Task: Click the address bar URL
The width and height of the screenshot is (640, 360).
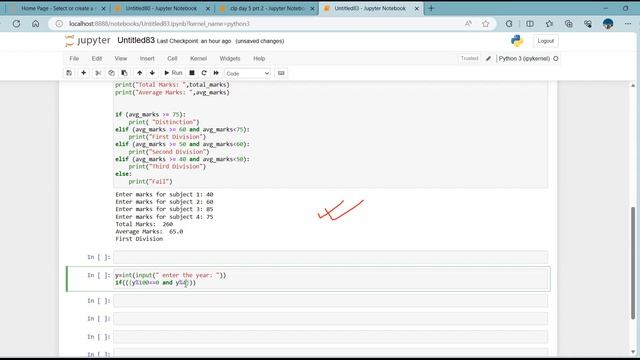Action: pyautogui.click(x=159, y=24)
